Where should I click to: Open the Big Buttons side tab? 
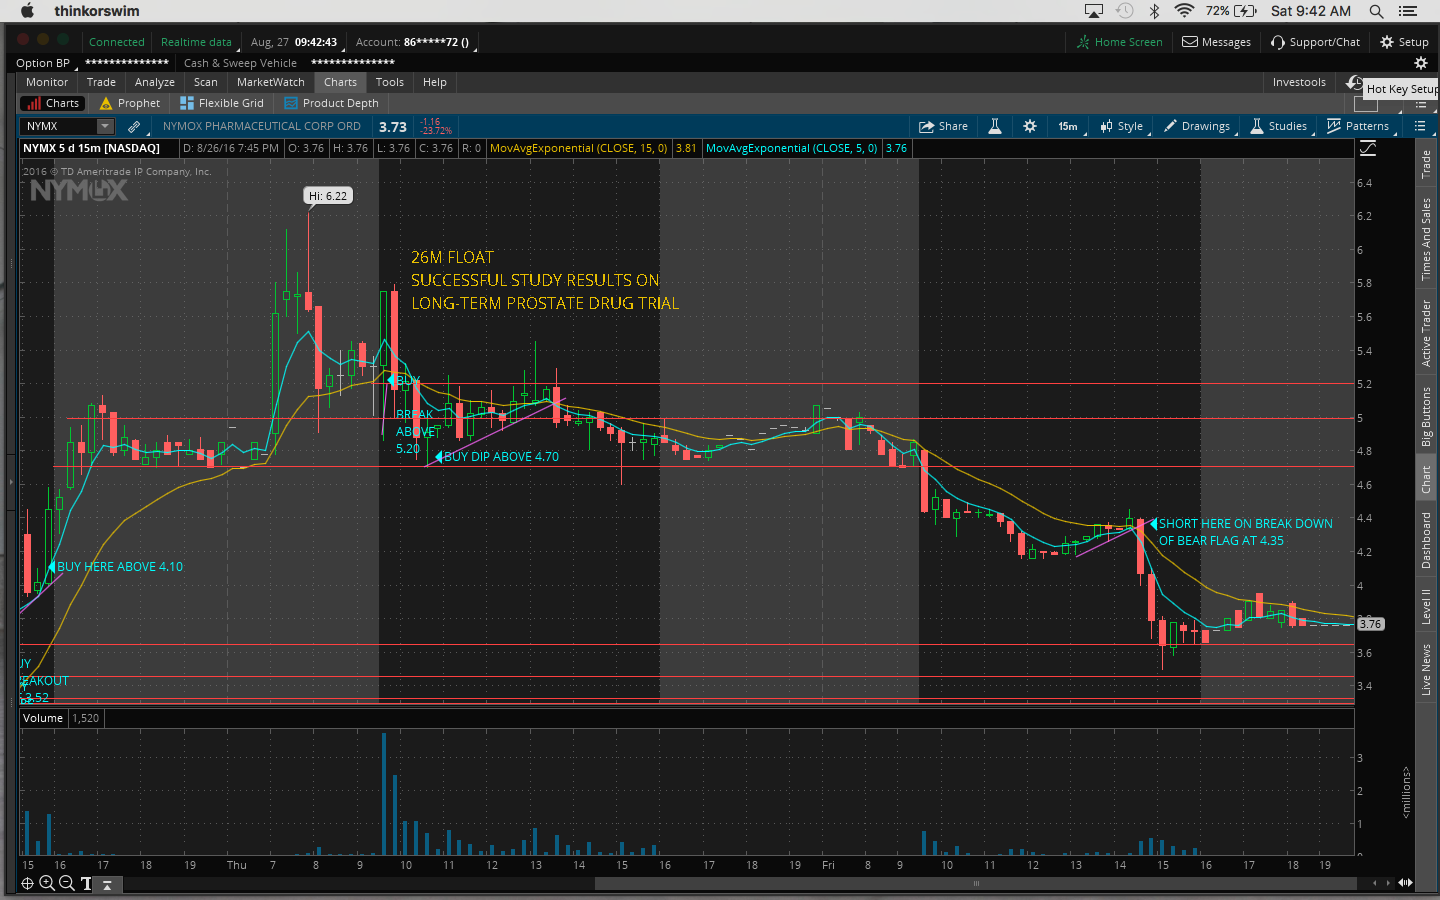click(1426, 416)
